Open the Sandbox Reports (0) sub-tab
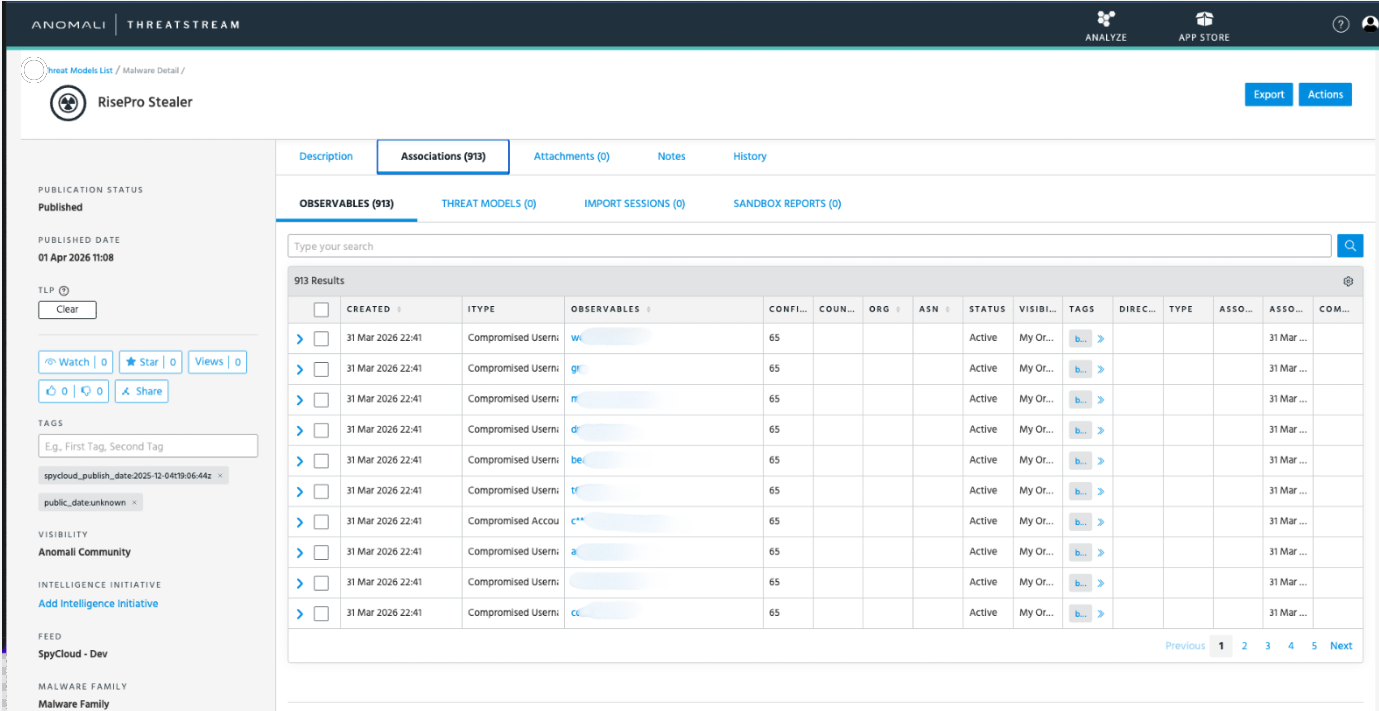Screen dimensions: 1379x711 [787, 203]
